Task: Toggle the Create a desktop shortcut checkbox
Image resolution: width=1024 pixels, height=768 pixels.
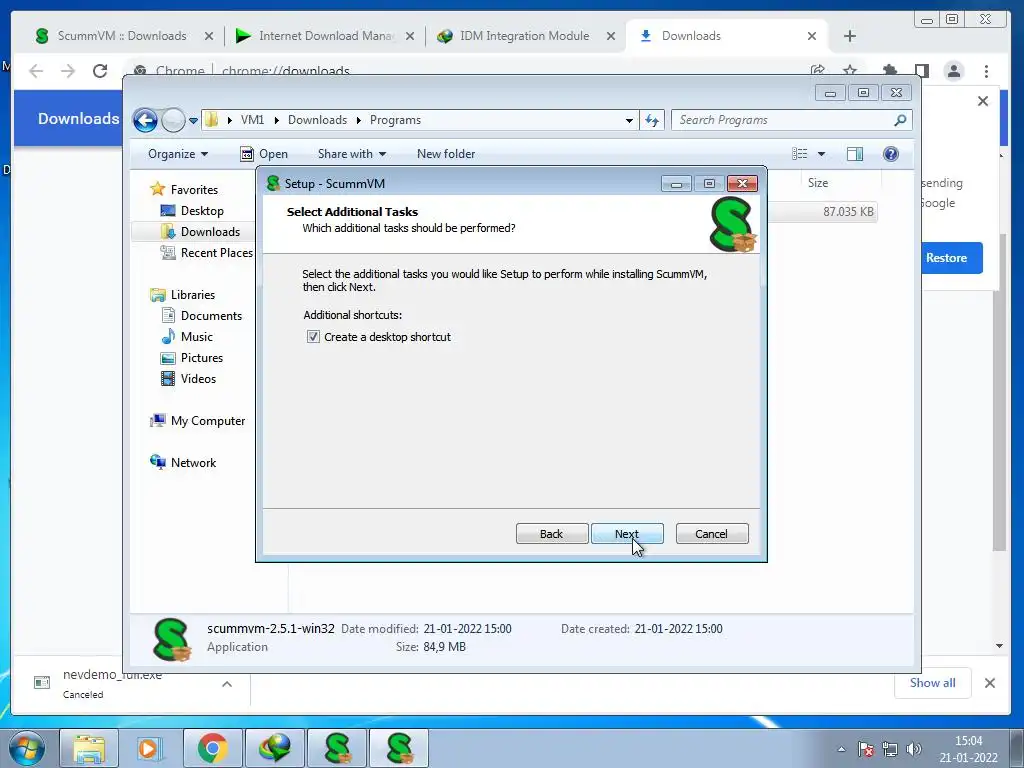Action: pyautogui.click(x=313, y=337)
